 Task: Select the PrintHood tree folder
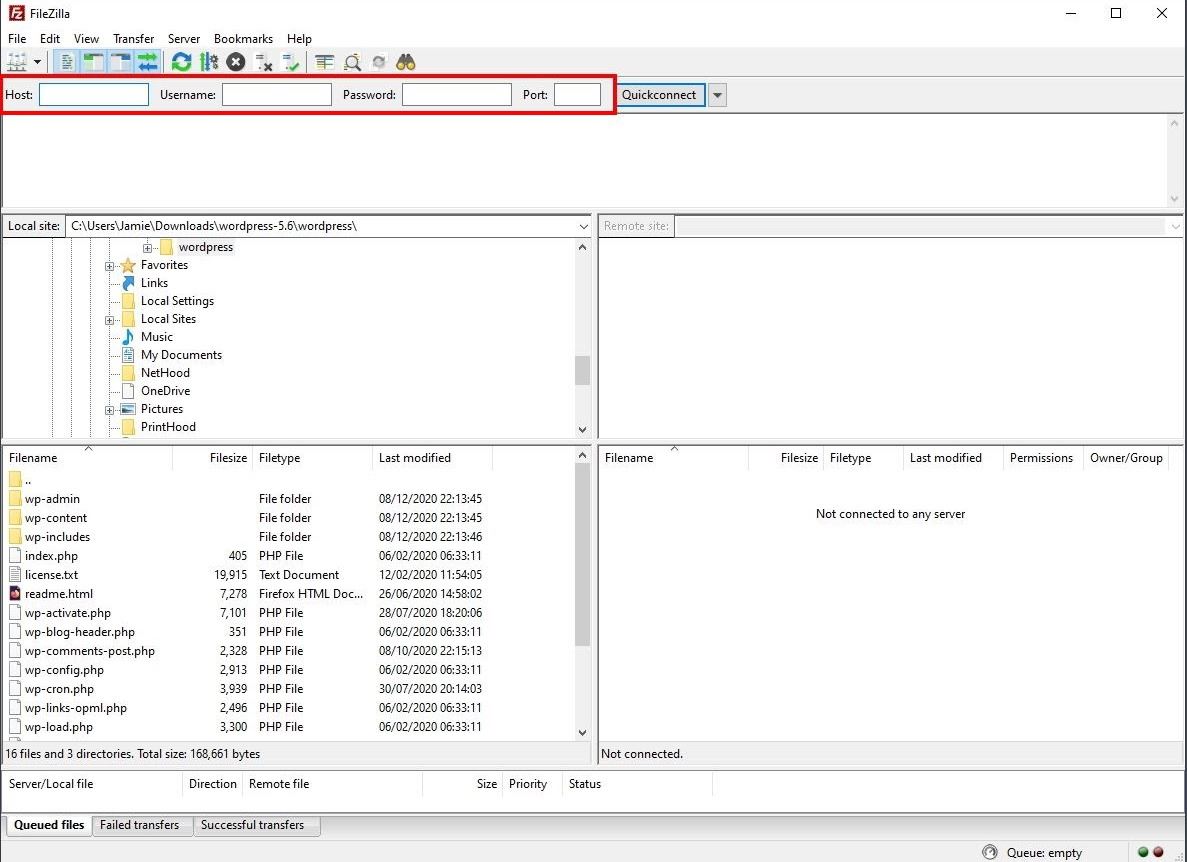tap(168, 427)
